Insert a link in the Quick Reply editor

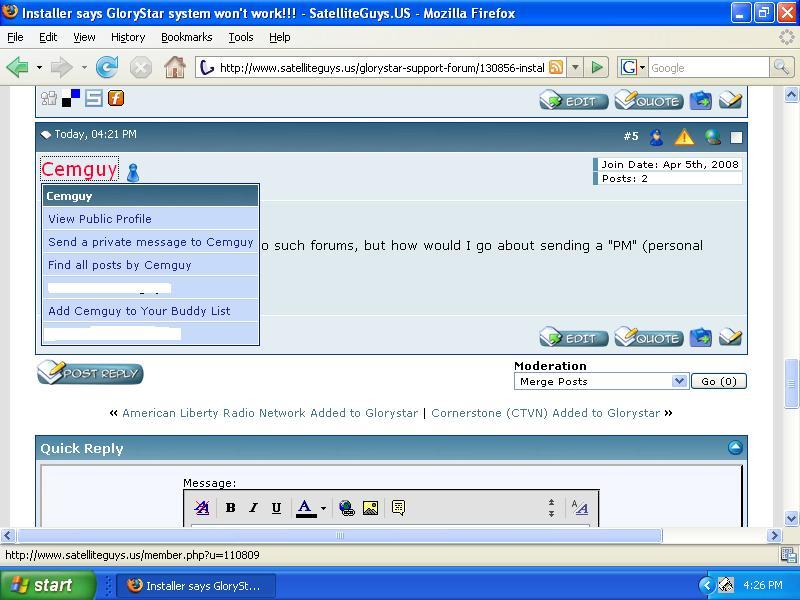[346, 508]
